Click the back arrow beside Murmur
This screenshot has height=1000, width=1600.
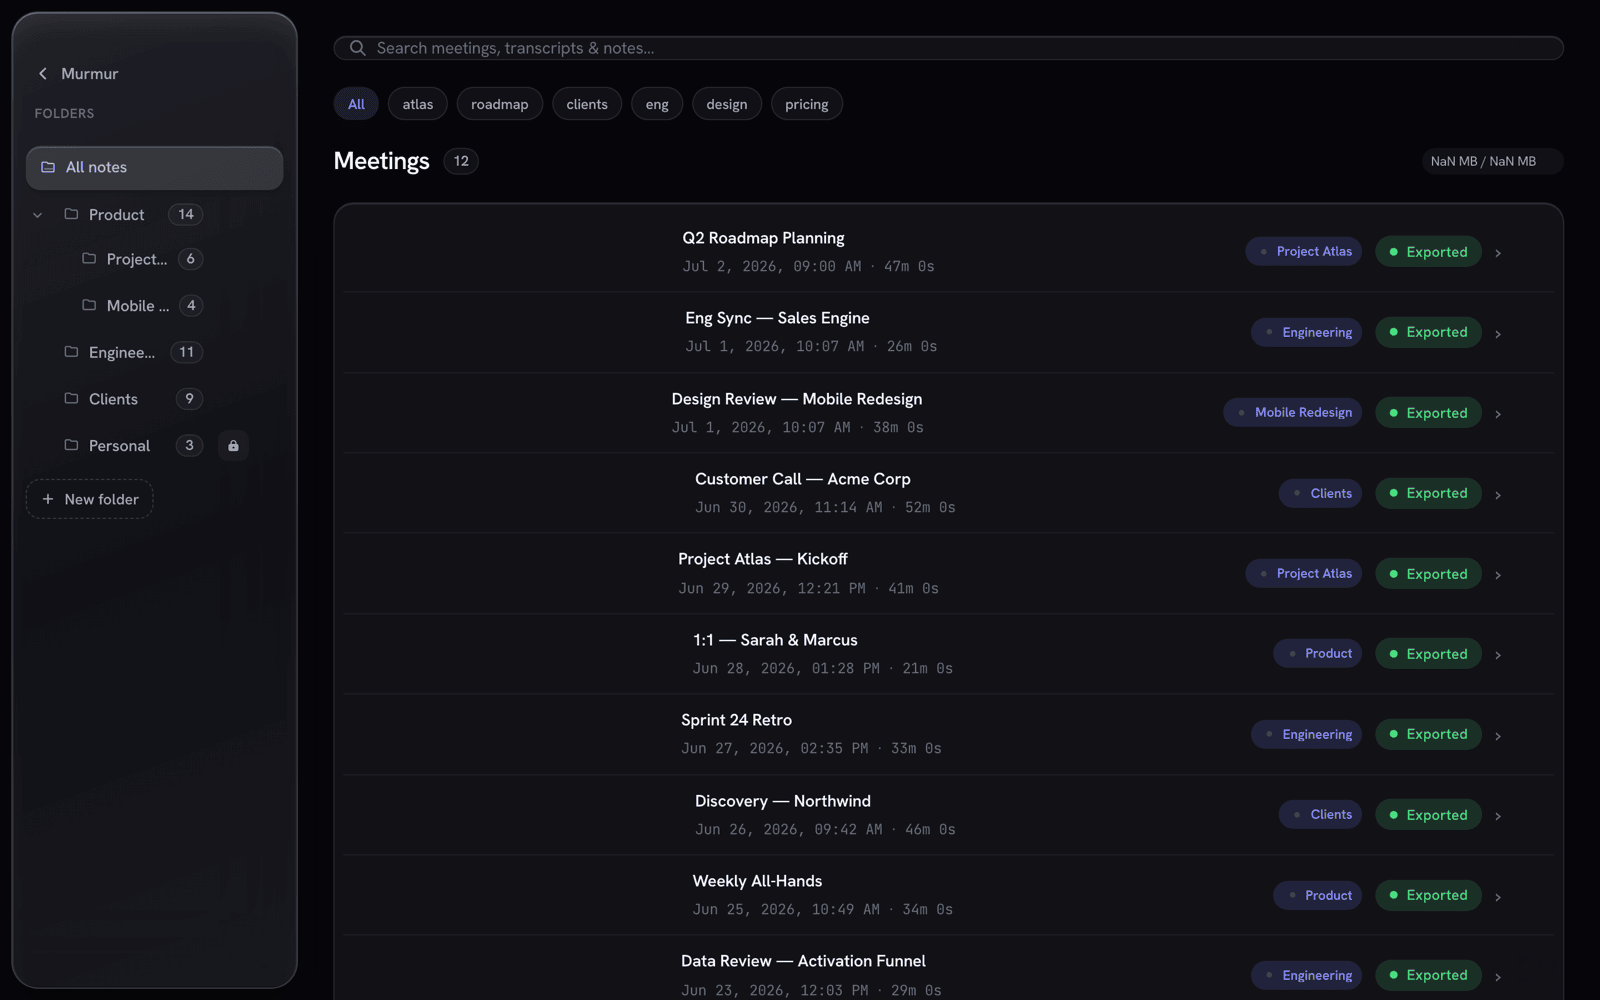(43, 74)
